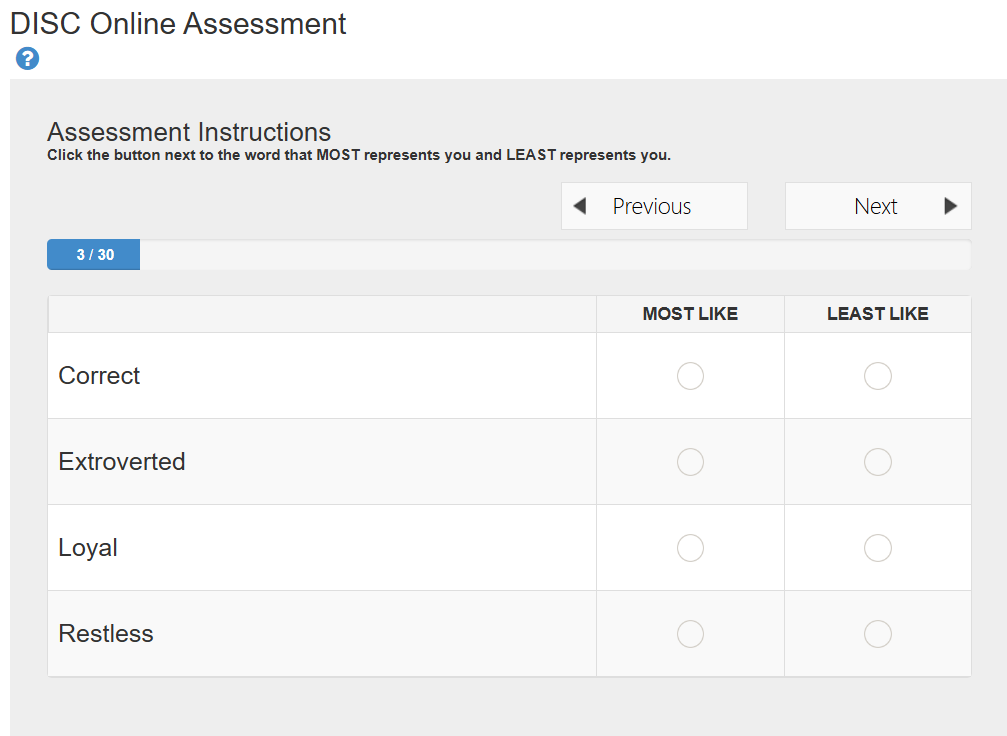This screenshot has width=1007, height=736.
Task: Click the Restless row label
Action: pos(106,634)
